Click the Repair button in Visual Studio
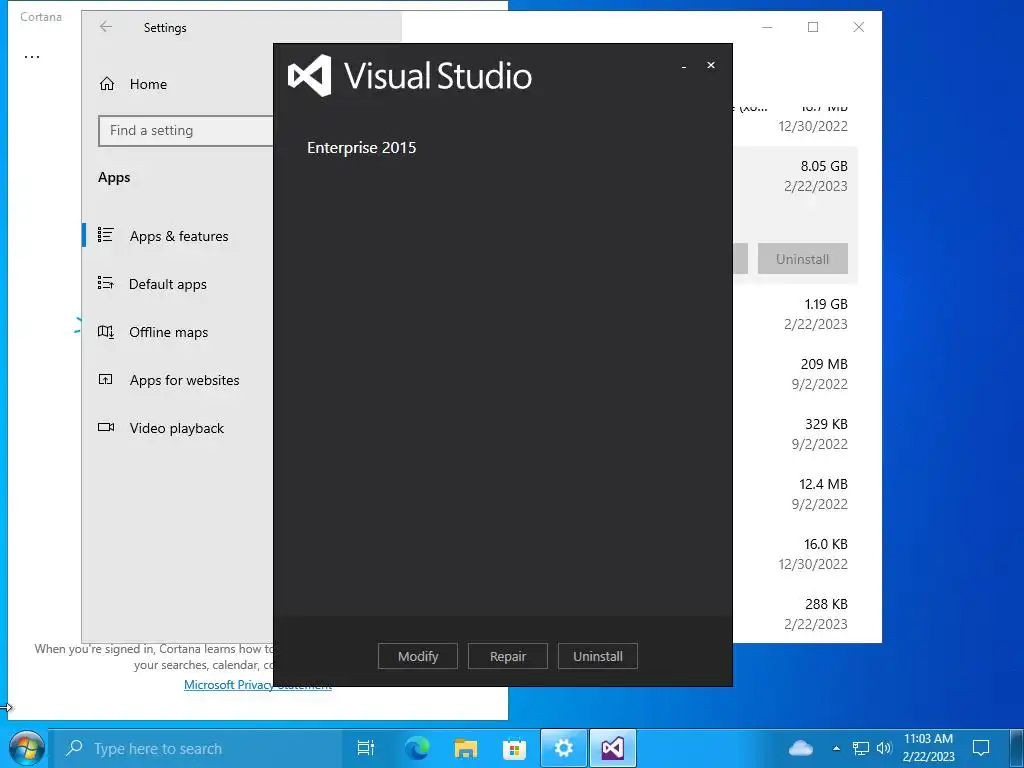The height and width of the screenshot is (768, 1024). click(507, 656)
